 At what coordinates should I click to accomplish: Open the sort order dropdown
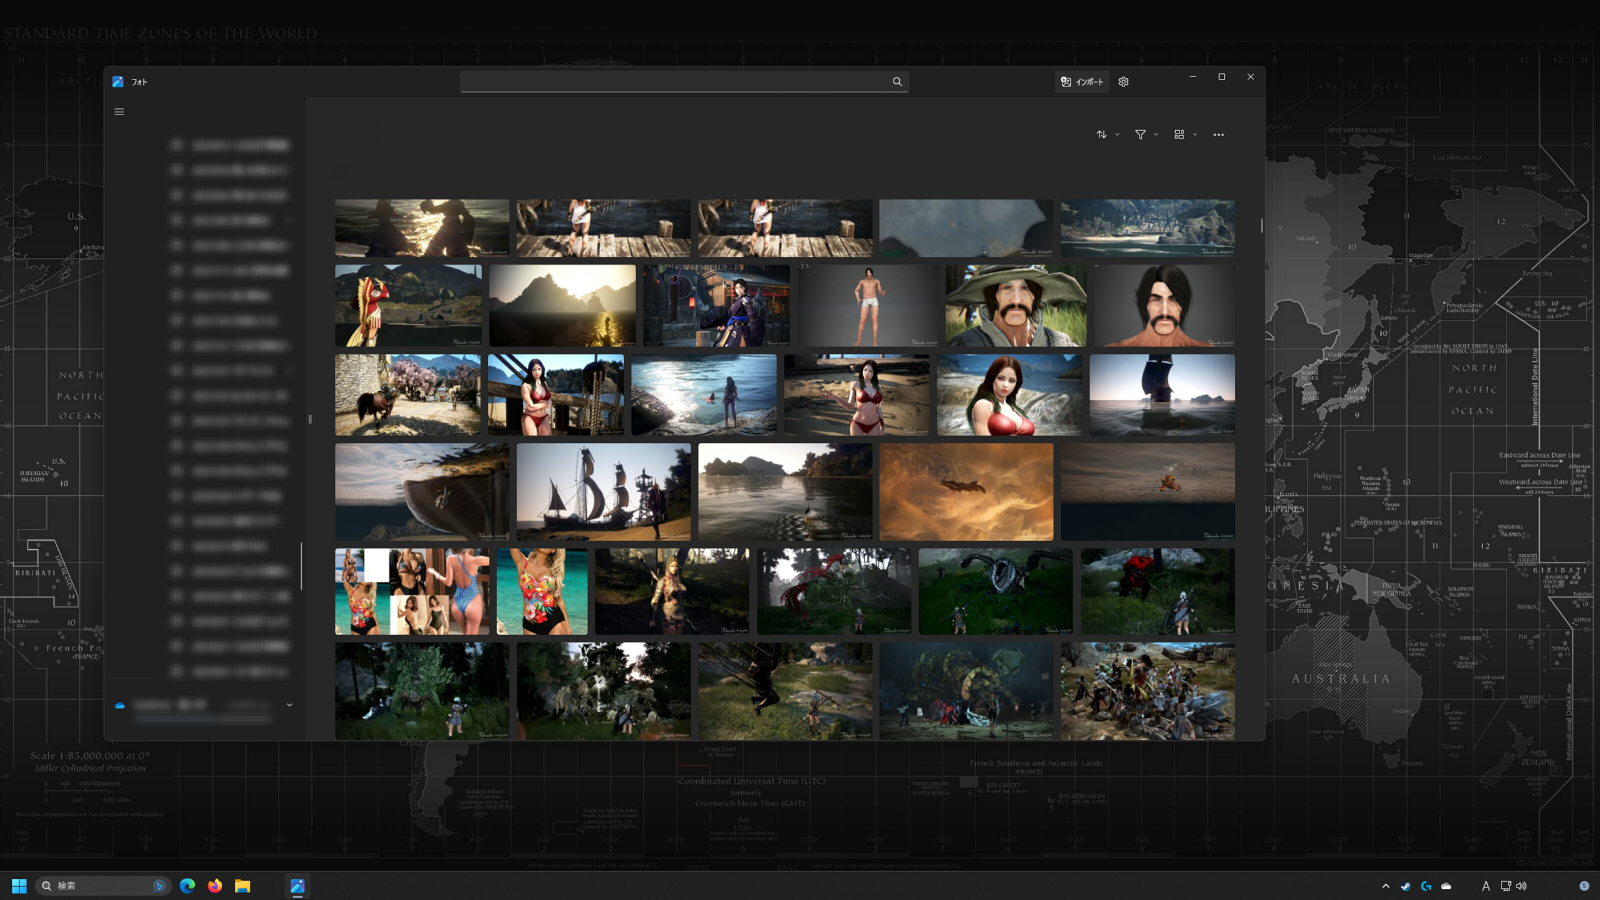[x=1106, y=135]
